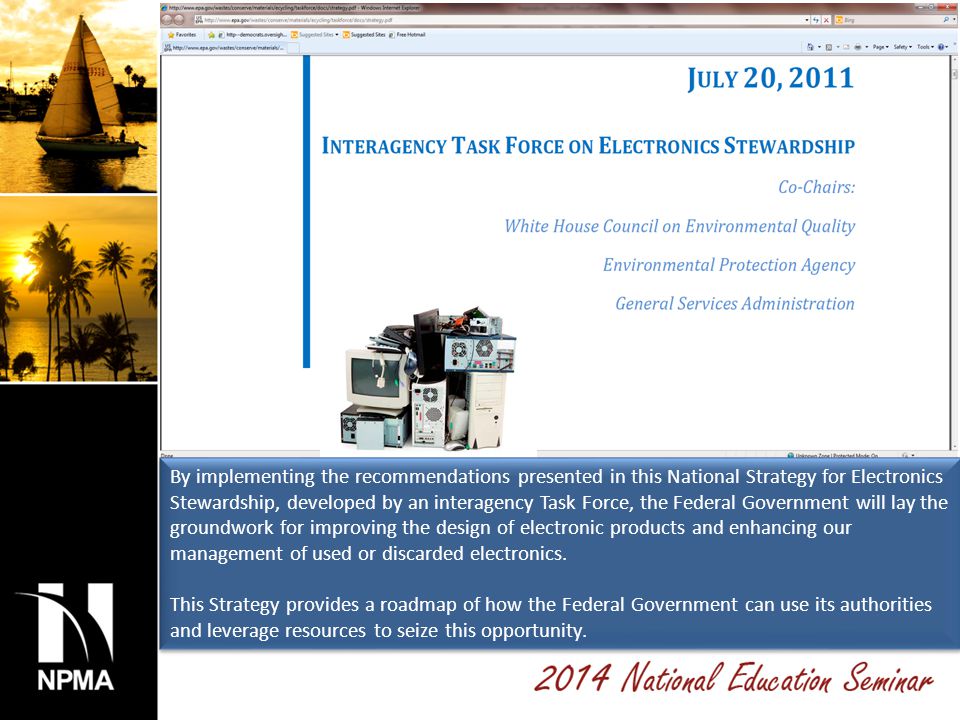Open the Free Hotmail favorite link
Viewport: 960px width, 720px height.
tap(407, 35)
